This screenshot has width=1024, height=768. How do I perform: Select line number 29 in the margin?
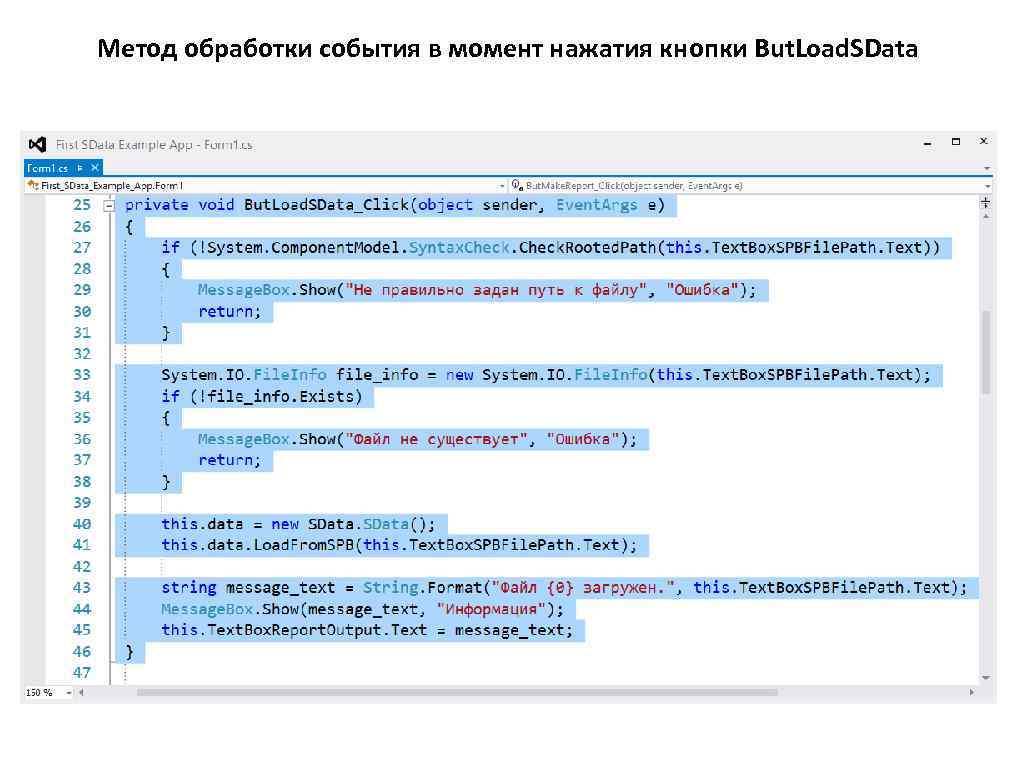pyautogui.click(x=84, y=289)
